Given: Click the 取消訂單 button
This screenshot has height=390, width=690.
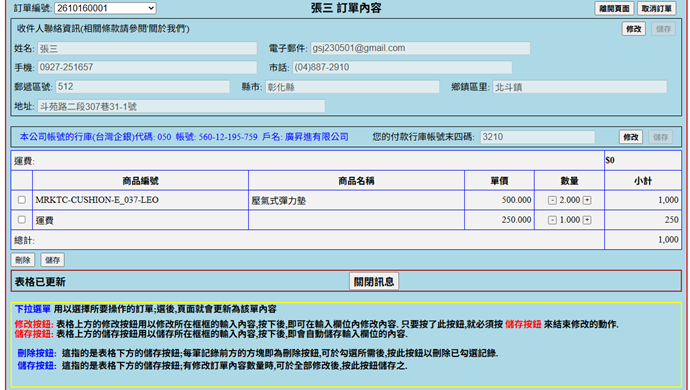Looking at the screenshot, I should (657, 8).
